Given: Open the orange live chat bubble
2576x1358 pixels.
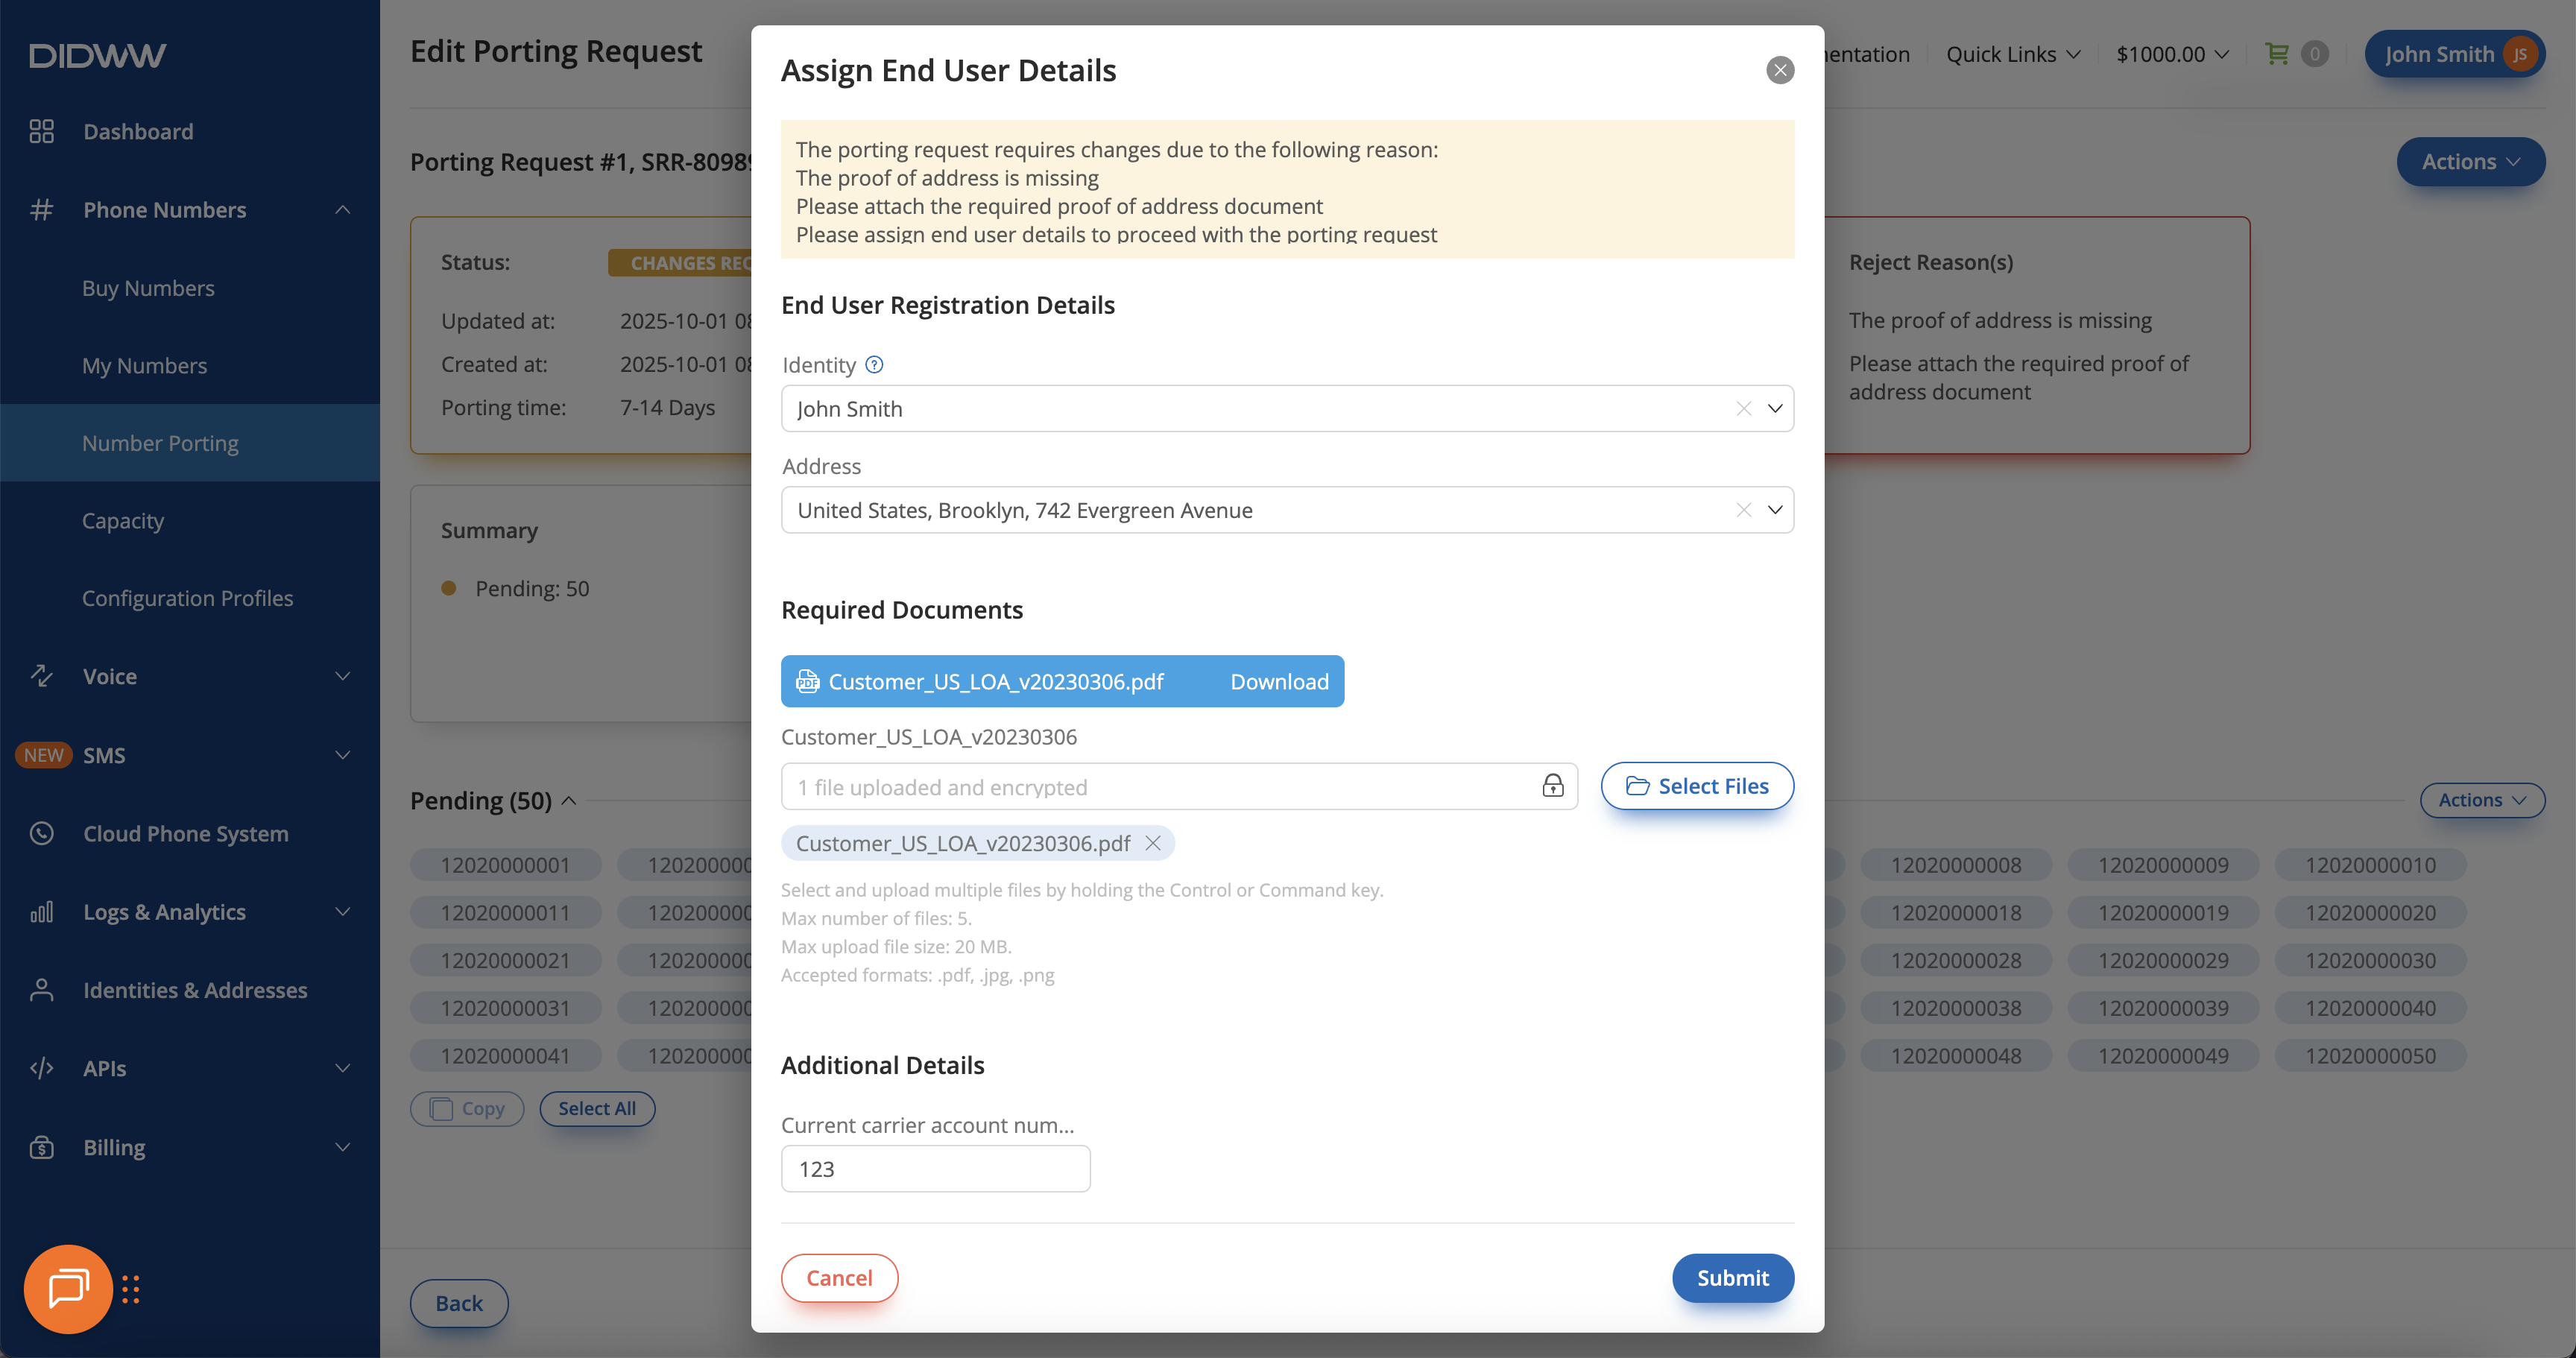Looking at the screenshot, I should click(x=68, y=1288).
